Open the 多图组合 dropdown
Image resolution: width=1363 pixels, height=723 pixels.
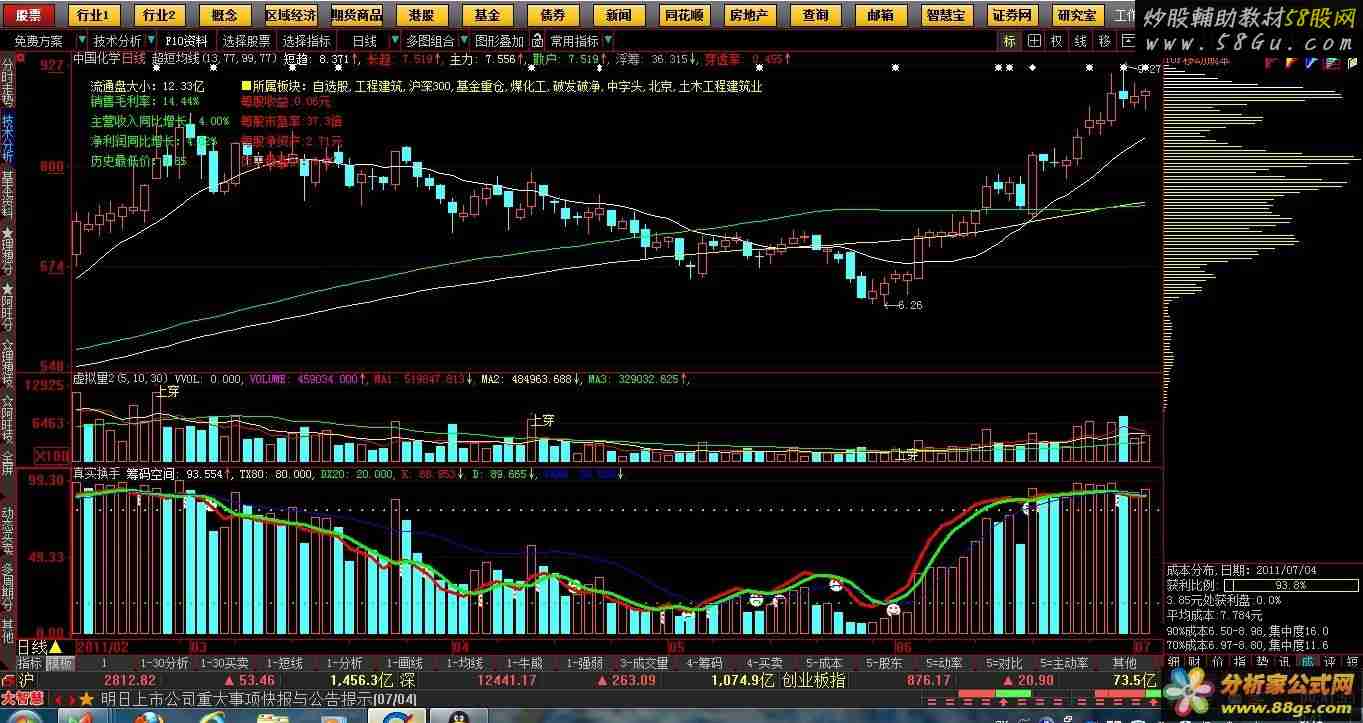pyautogui.click(x=436, y=41)
